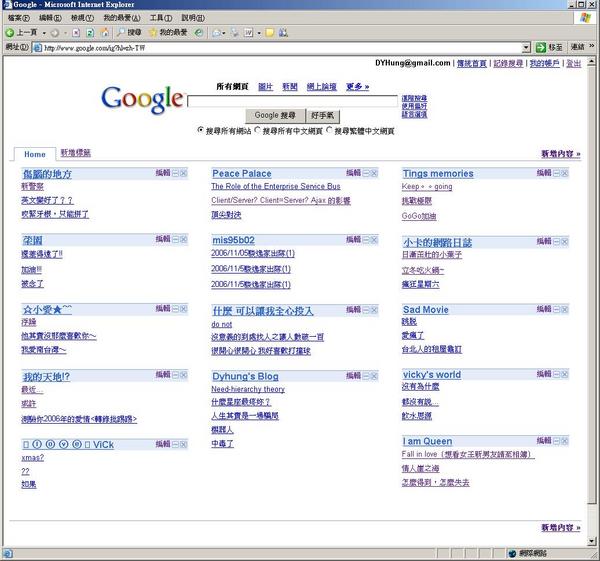The width and height of the screenshot is (600, 561).
Task: Open the Favorites (我的最愛) menu
Action: 122,18
